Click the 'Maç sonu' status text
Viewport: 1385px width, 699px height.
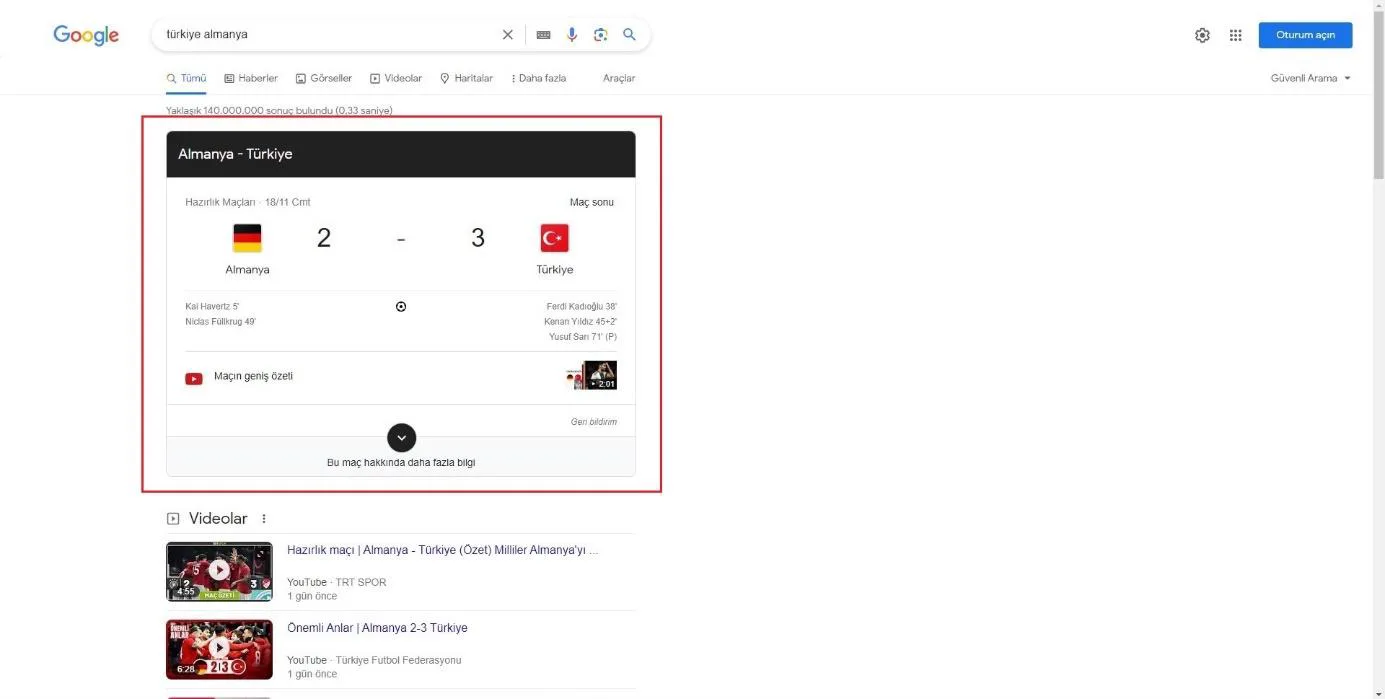click(592, 202)
